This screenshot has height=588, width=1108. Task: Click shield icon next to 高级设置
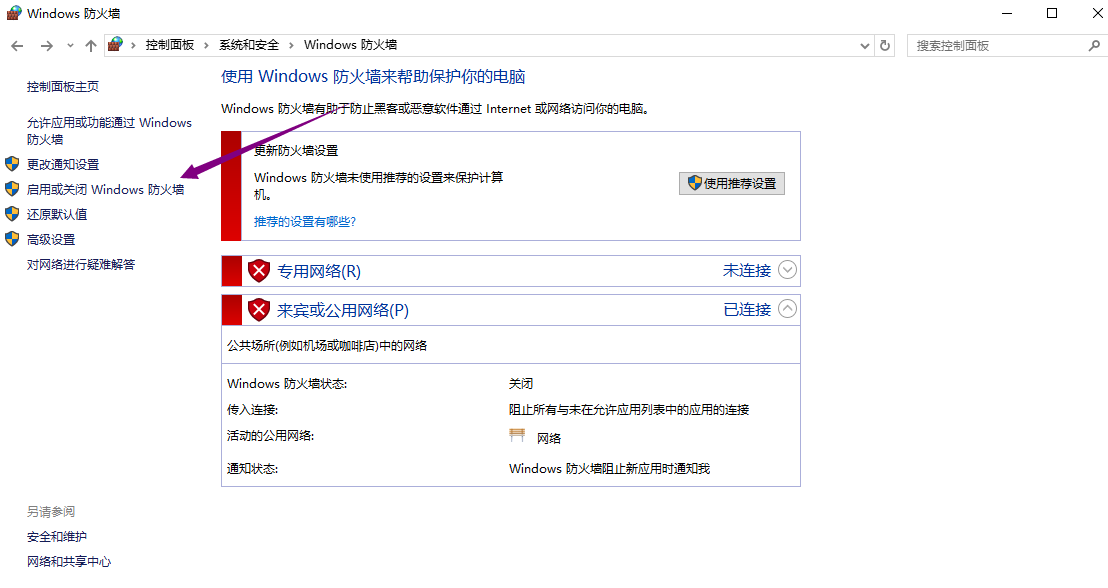point(12,239)
